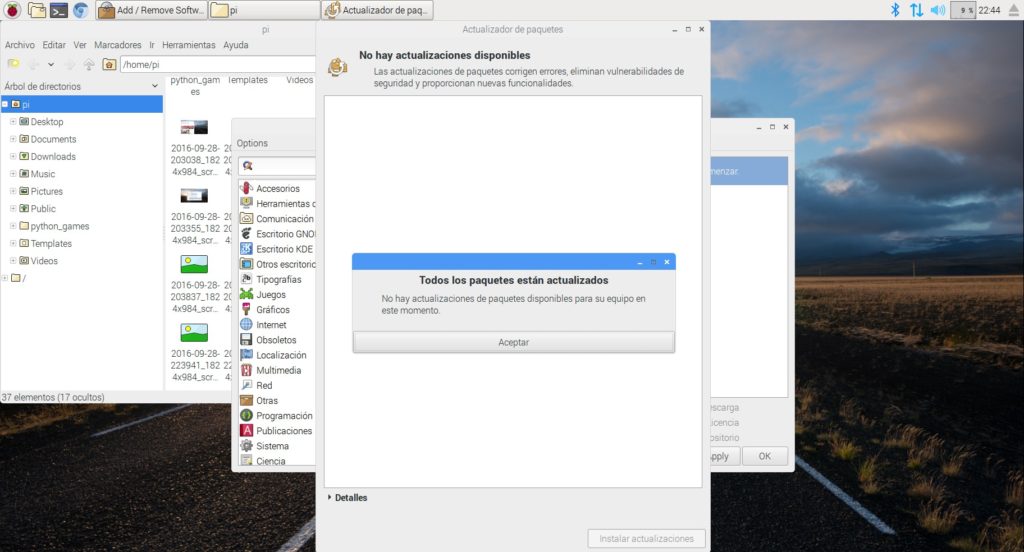Collapse the pi tree node

point(5,105)
